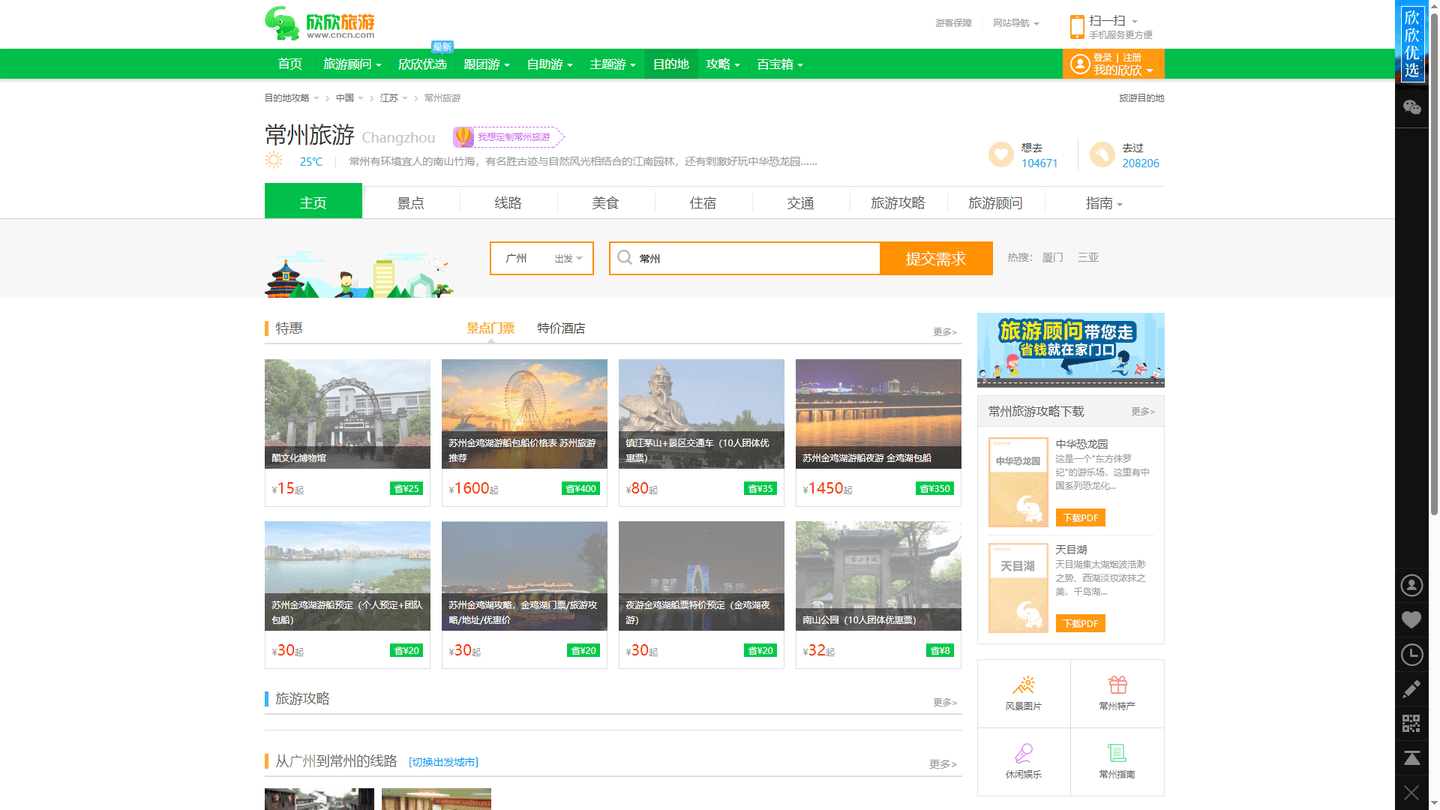
Task: Click the user profile icon in the right sidebar
Action: [1412, 585]
